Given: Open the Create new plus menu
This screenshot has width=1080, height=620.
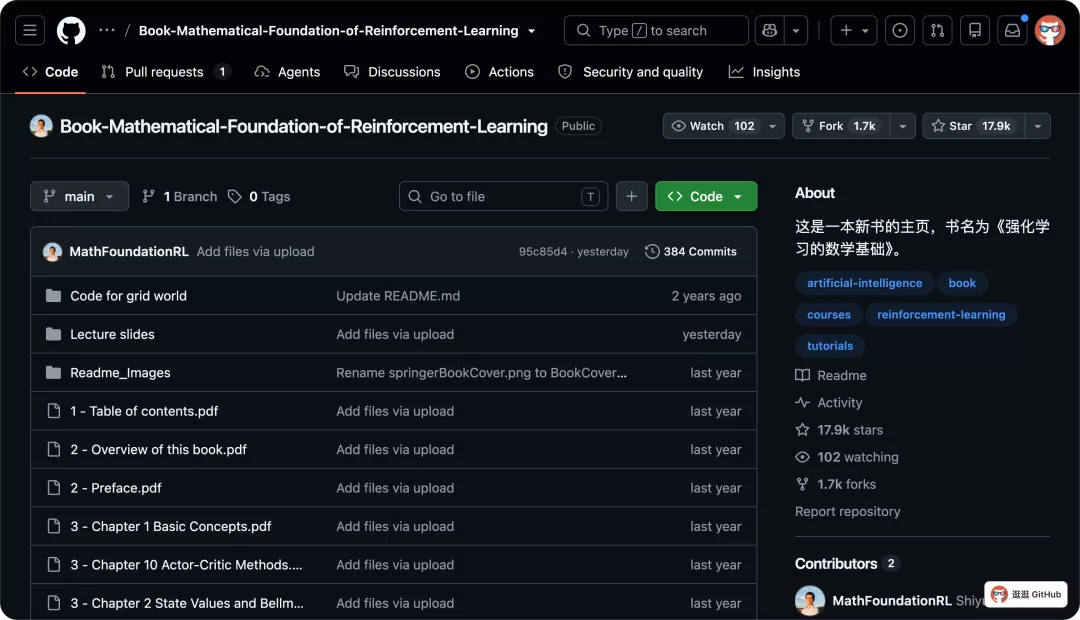Looking at the screenshot, I should click(x=854, y=30).
